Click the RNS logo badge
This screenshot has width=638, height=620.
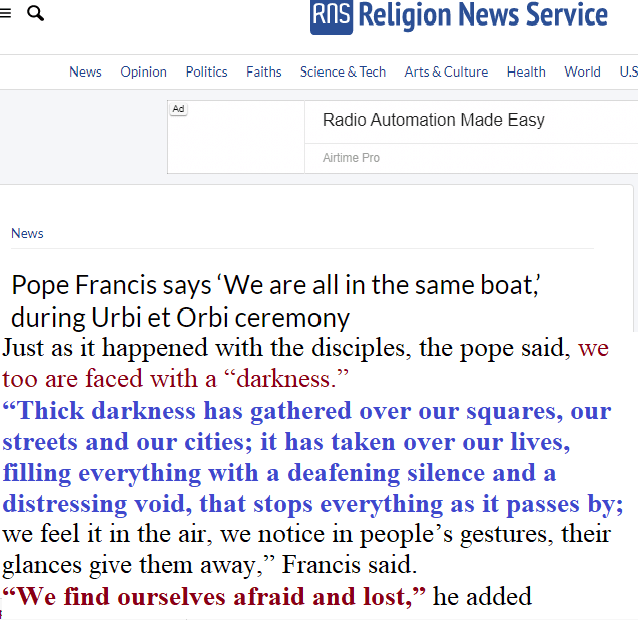[331, 16]
